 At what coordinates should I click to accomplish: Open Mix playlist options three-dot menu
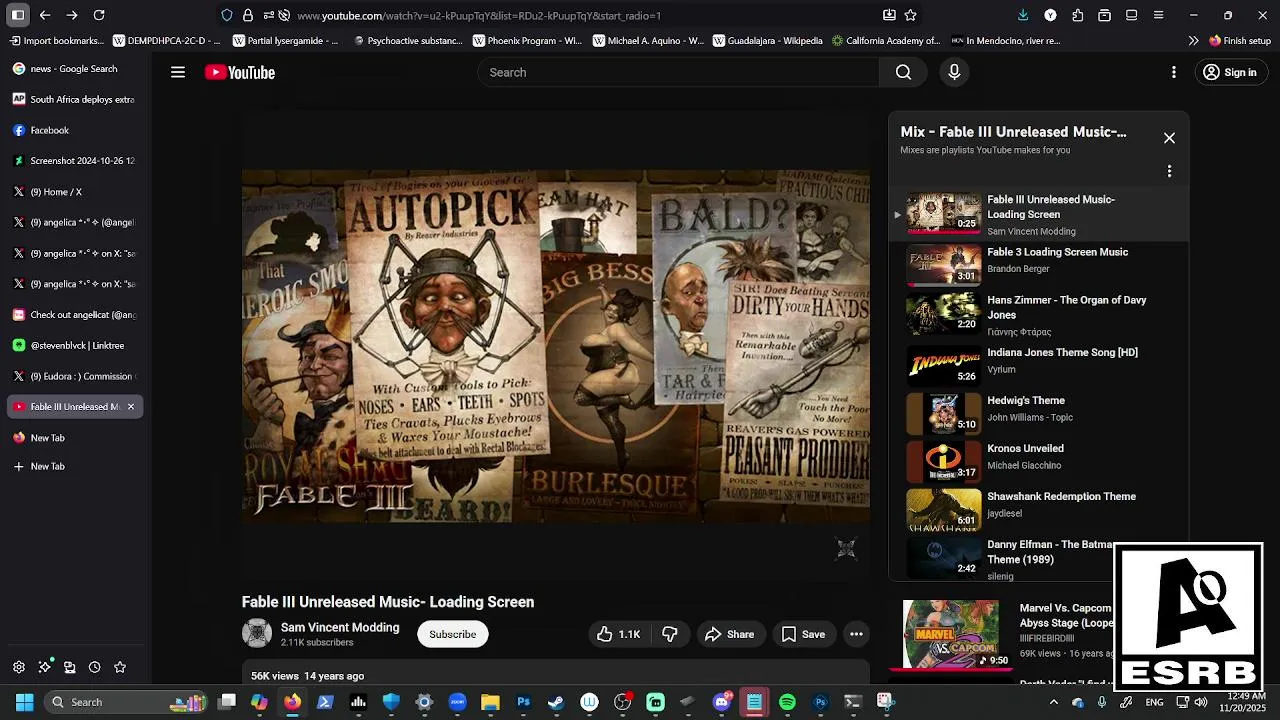pyautogui.click(x=1169, y=171)
